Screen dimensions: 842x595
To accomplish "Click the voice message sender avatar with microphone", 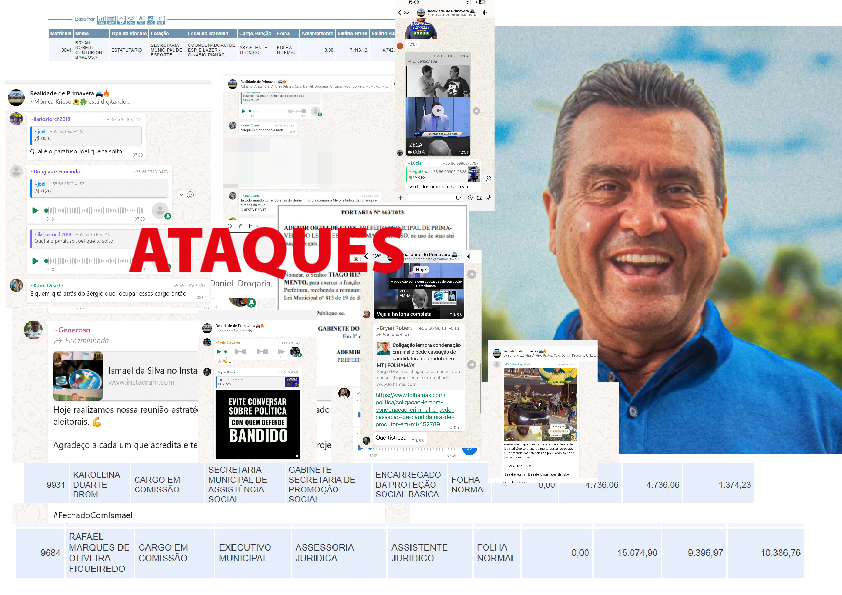I will (159, 211).
